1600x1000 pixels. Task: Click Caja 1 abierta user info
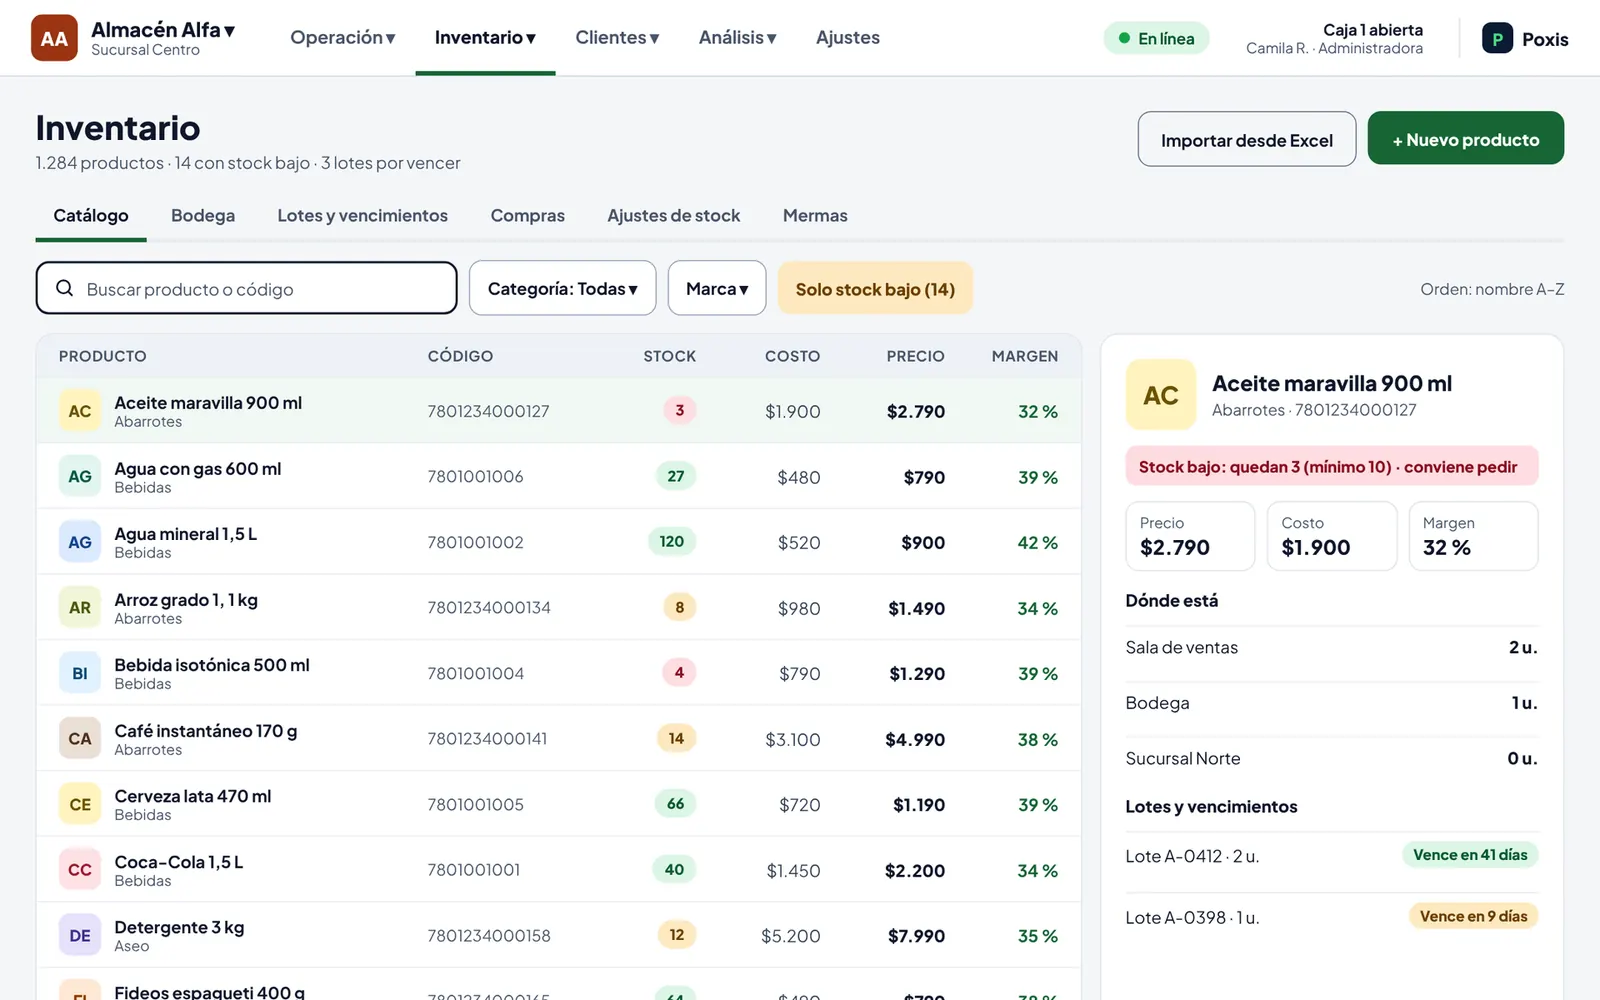point(1335,38)
